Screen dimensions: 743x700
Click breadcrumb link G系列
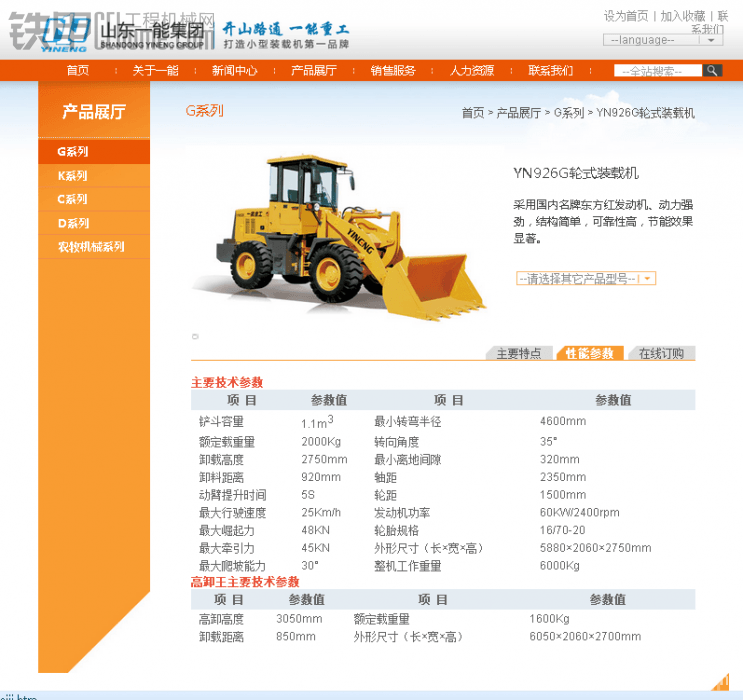click(569, 113)
